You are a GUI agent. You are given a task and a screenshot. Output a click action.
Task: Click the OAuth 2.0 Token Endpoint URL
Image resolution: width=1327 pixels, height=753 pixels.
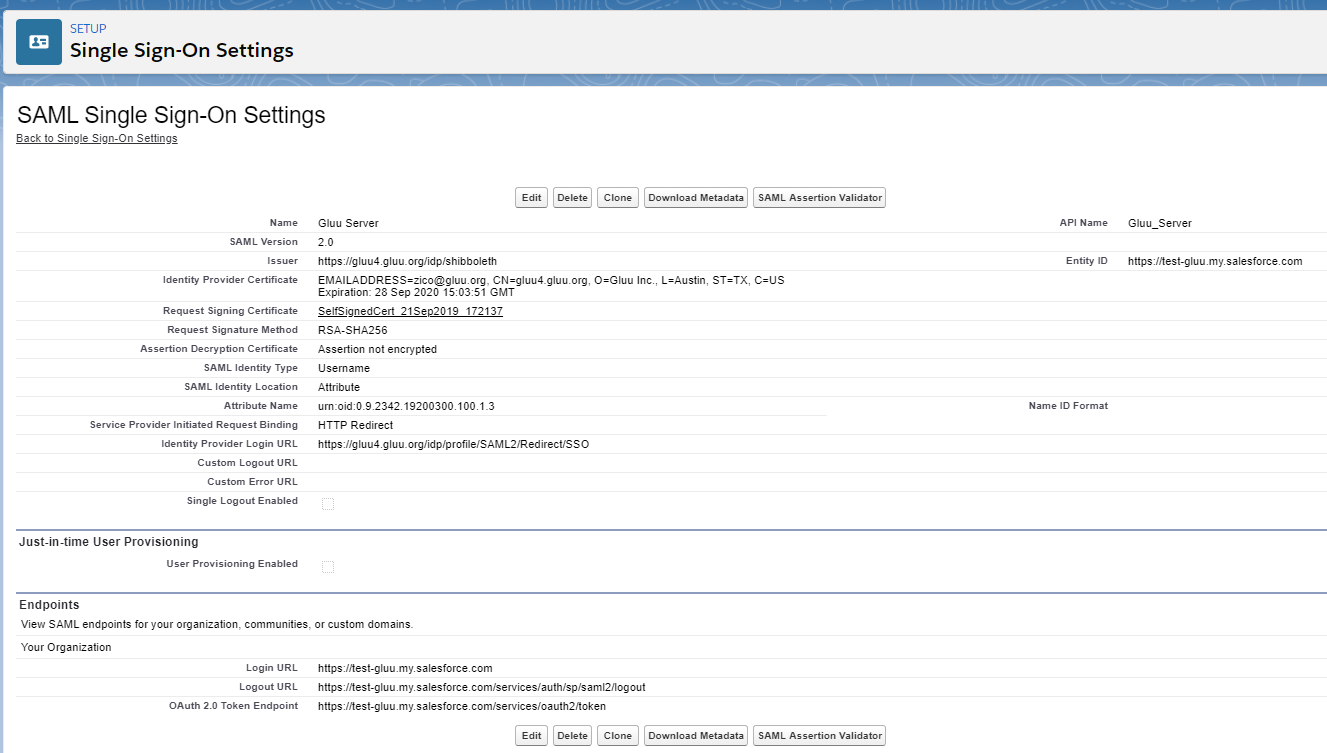(x=461, y=707)
